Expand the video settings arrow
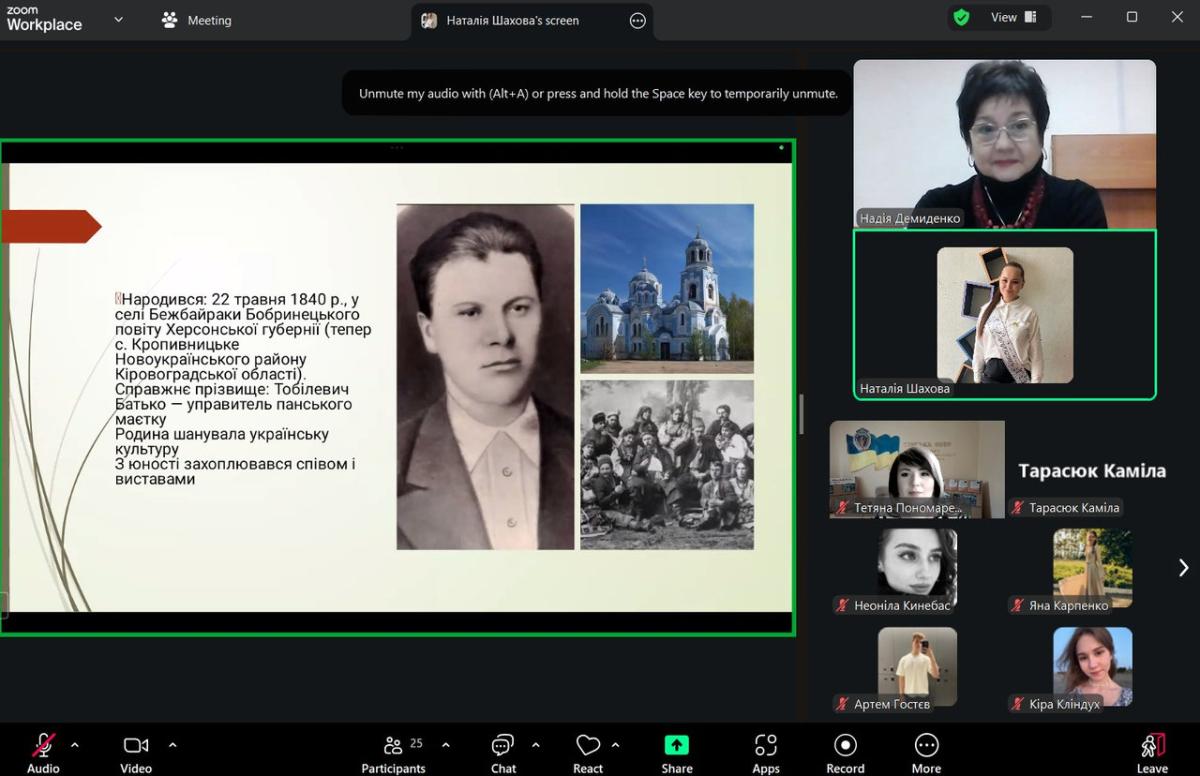 [172, 745]
